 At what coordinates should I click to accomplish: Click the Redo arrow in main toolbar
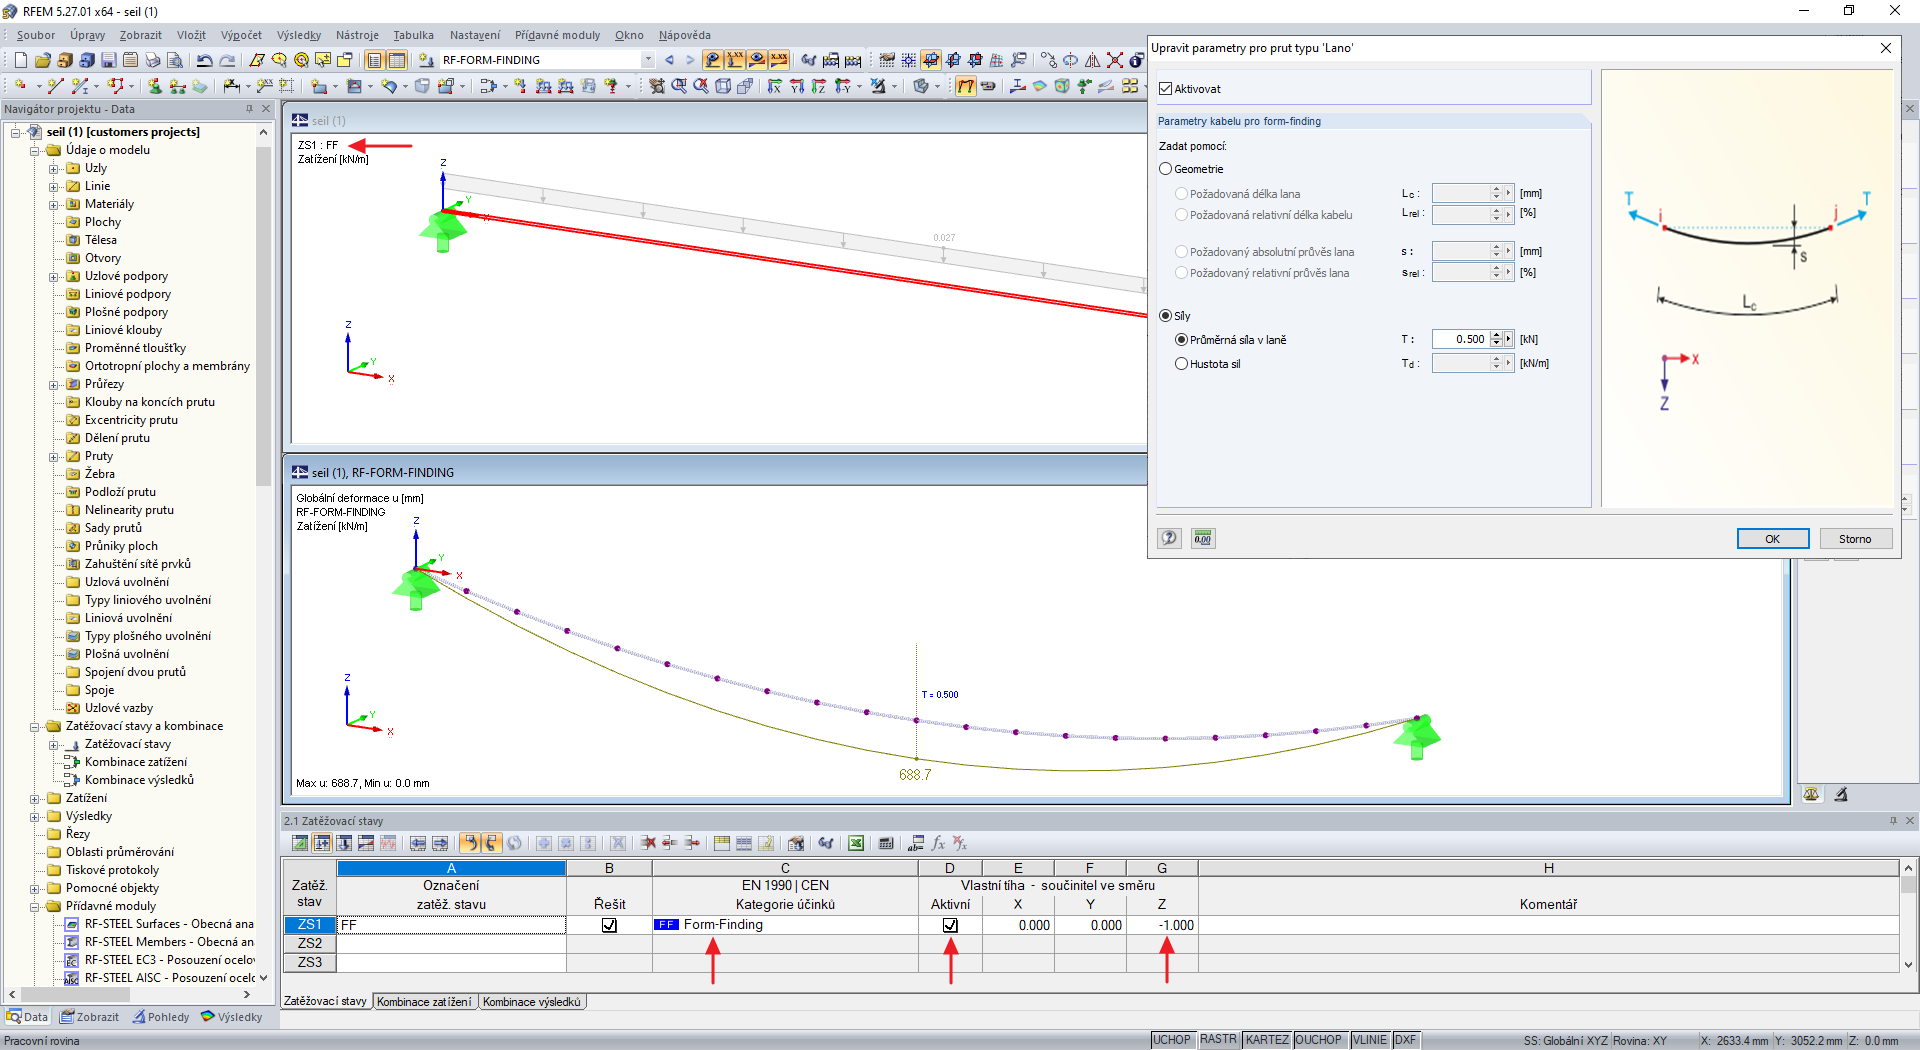click(227, 60)
